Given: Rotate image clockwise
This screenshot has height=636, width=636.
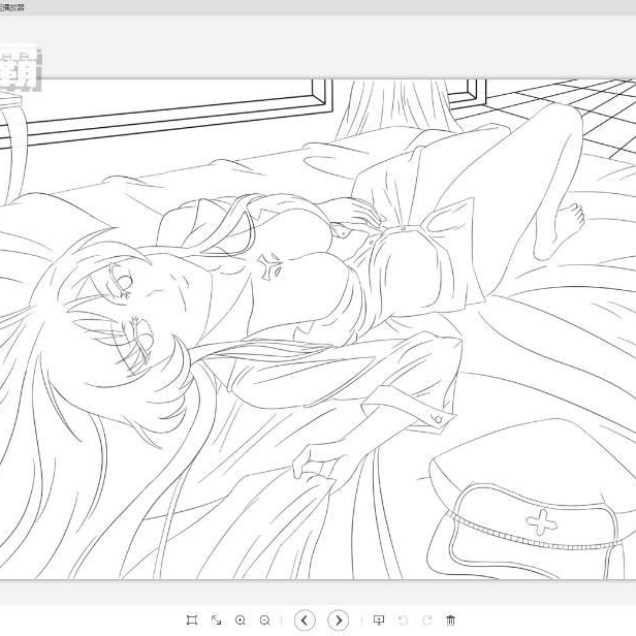Looking at the screenshot, I should click(x=427, y=620).
